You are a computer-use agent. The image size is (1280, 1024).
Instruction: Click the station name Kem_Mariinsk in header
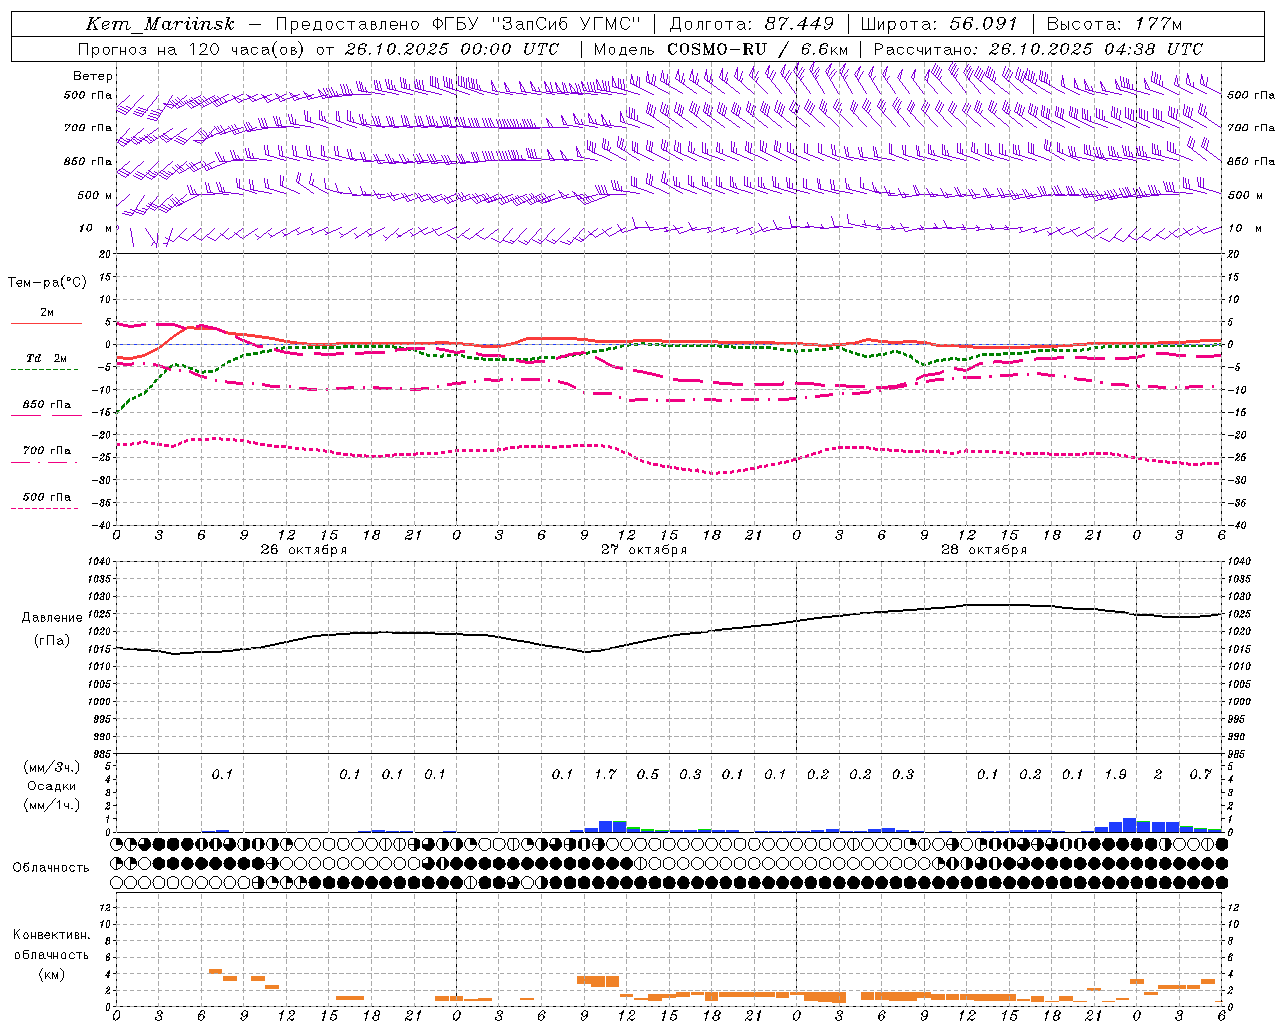click(x=160, y=24)
